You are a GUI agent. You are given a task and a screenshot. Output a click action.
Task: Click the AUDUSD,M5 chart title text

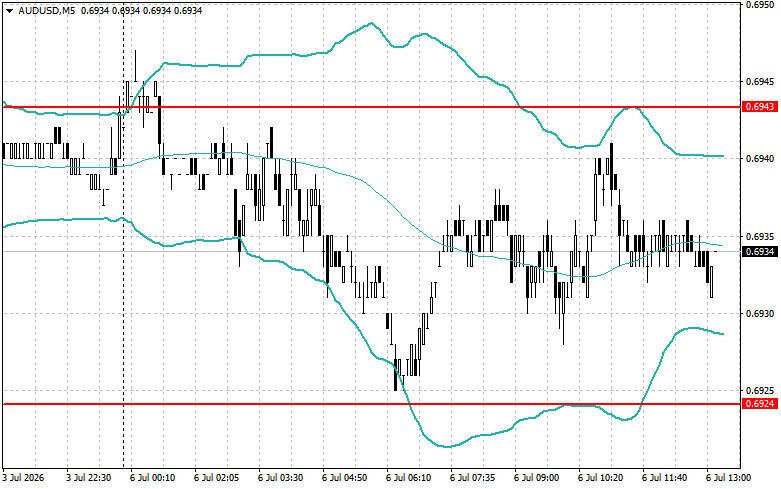[47, 10]
